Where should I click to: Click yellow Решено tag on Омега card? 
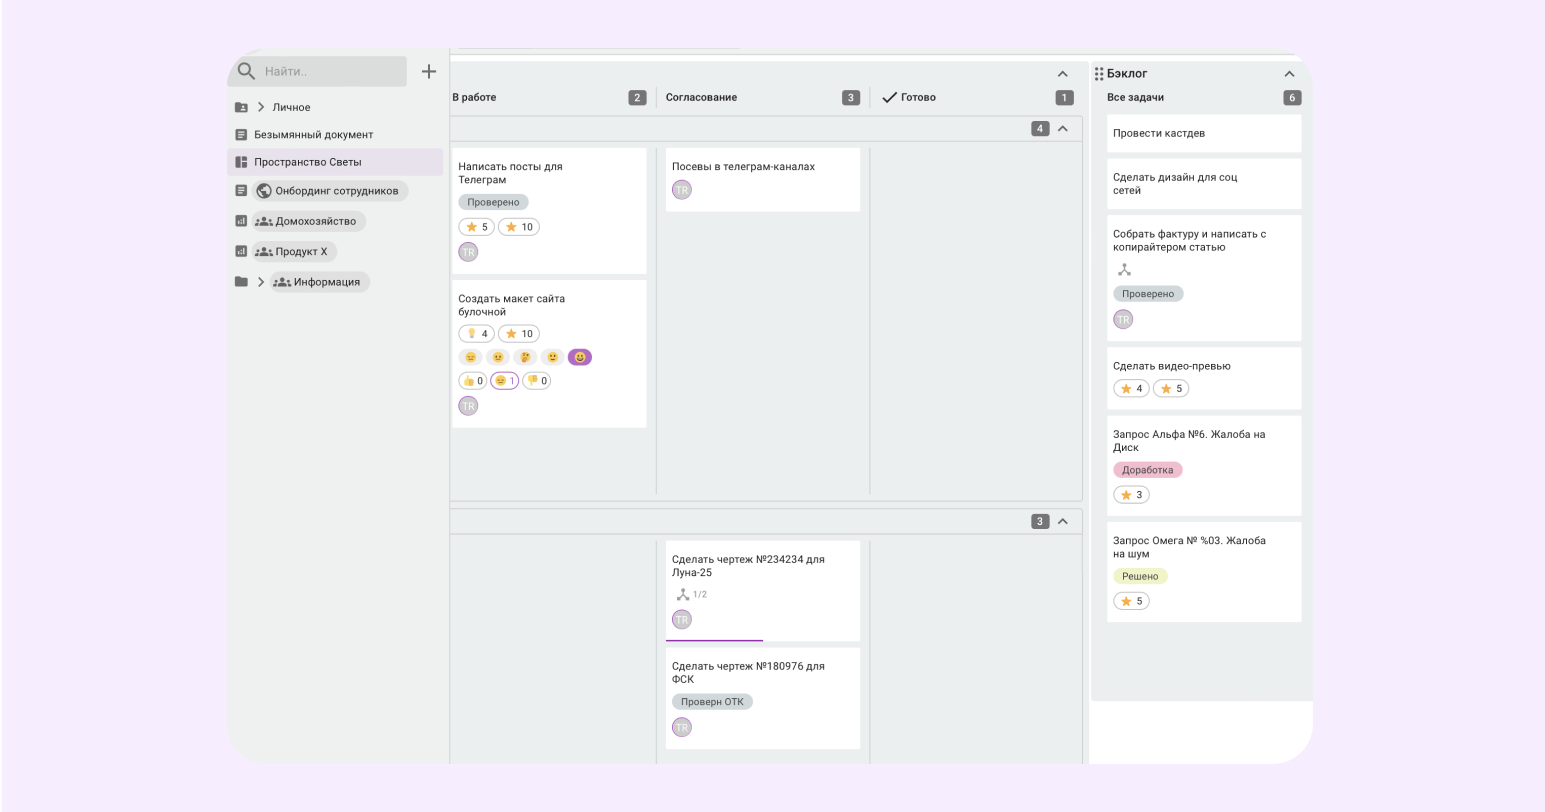click(1140, 576)
